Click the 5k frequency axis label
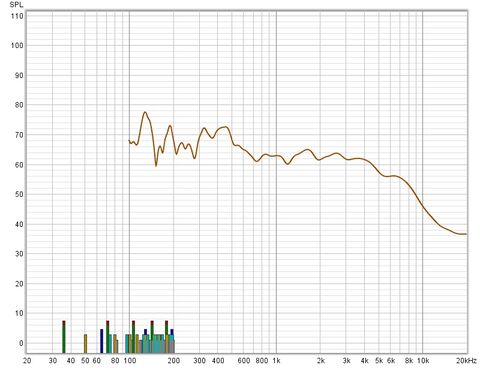This screenshot has height=368, width=480. [379, 360]
